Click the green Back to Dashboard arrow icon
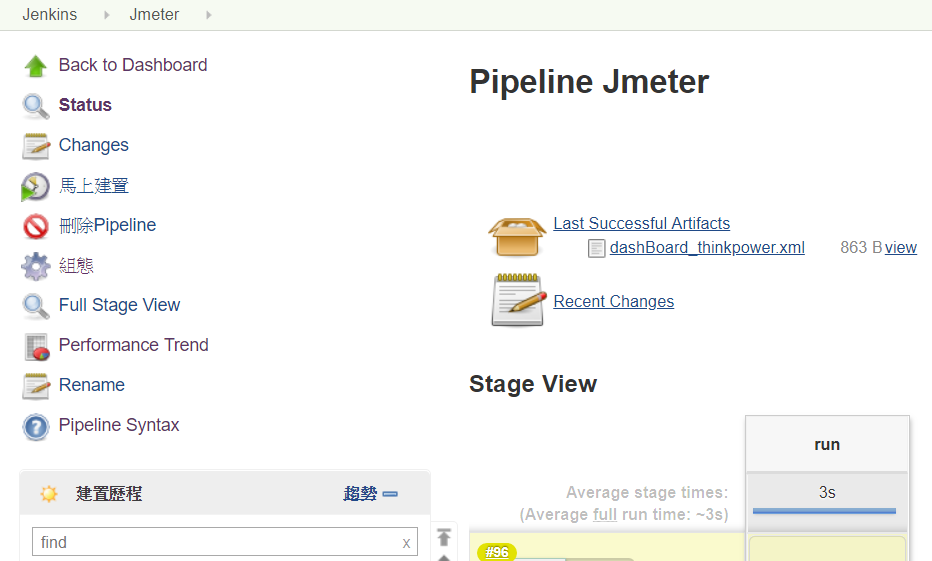The image size is (932, 561). [x=36, y=65]
